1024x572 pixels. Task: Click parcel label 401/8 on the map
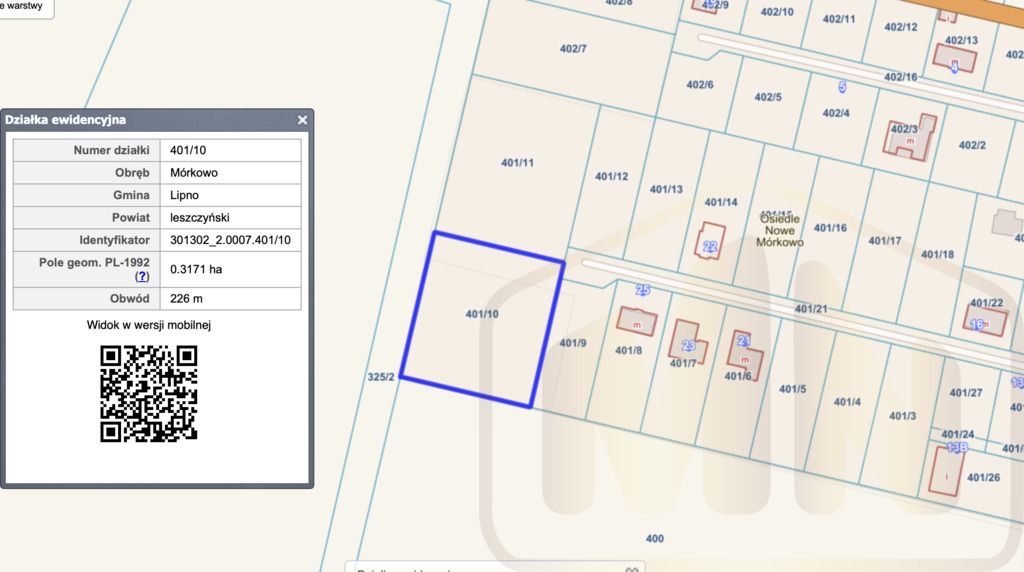(x=628, y=351)
